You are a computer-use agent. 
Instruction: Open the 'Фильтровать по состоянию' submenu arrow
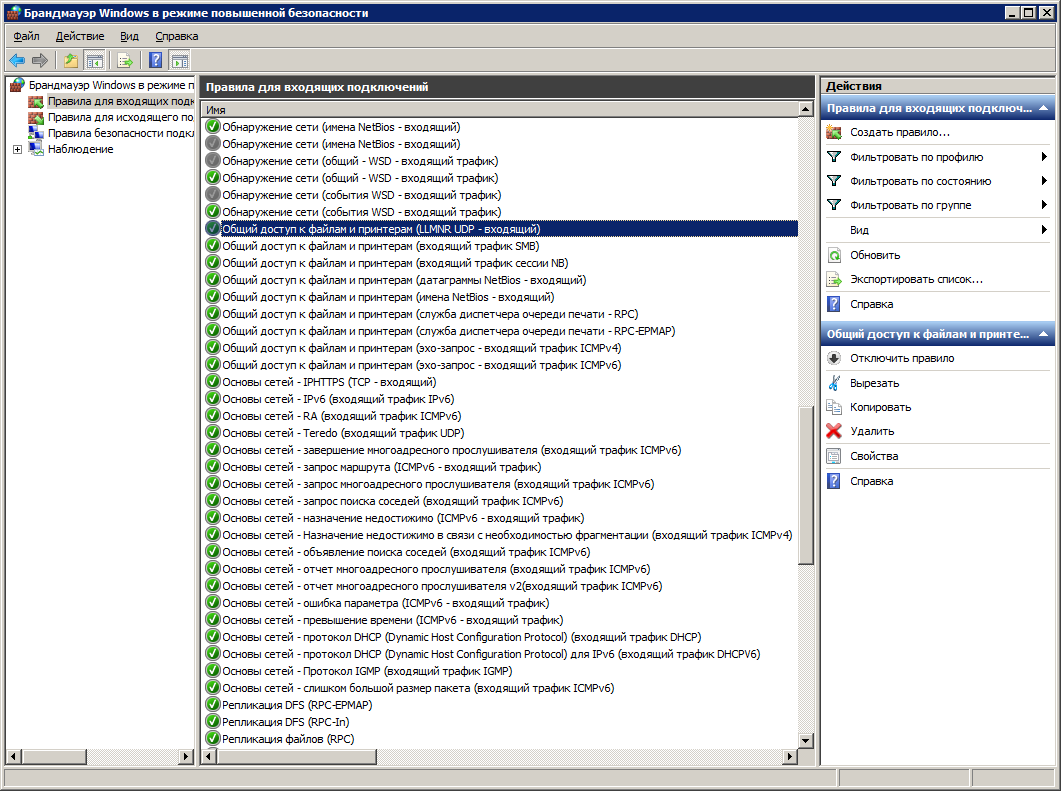pos(1044,181)
